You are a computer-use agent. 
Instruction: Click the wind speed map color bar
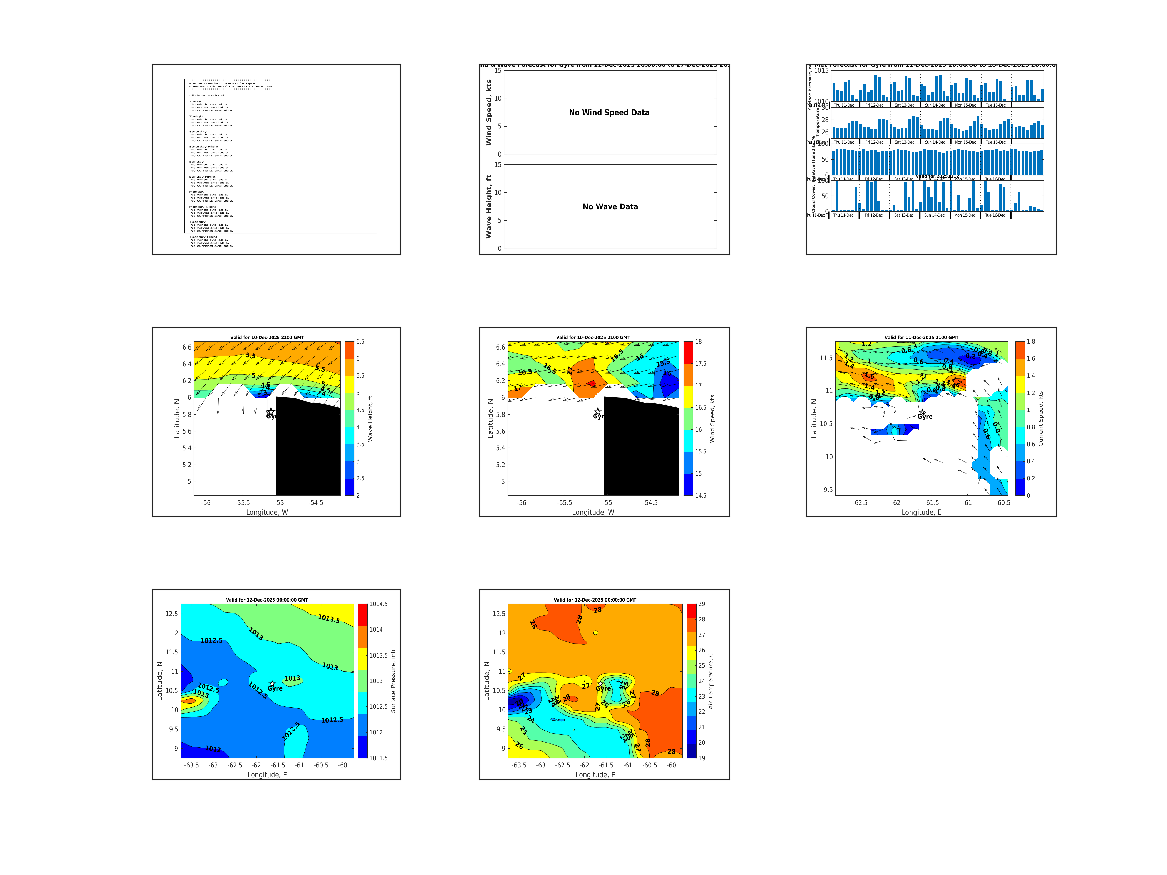689,418
